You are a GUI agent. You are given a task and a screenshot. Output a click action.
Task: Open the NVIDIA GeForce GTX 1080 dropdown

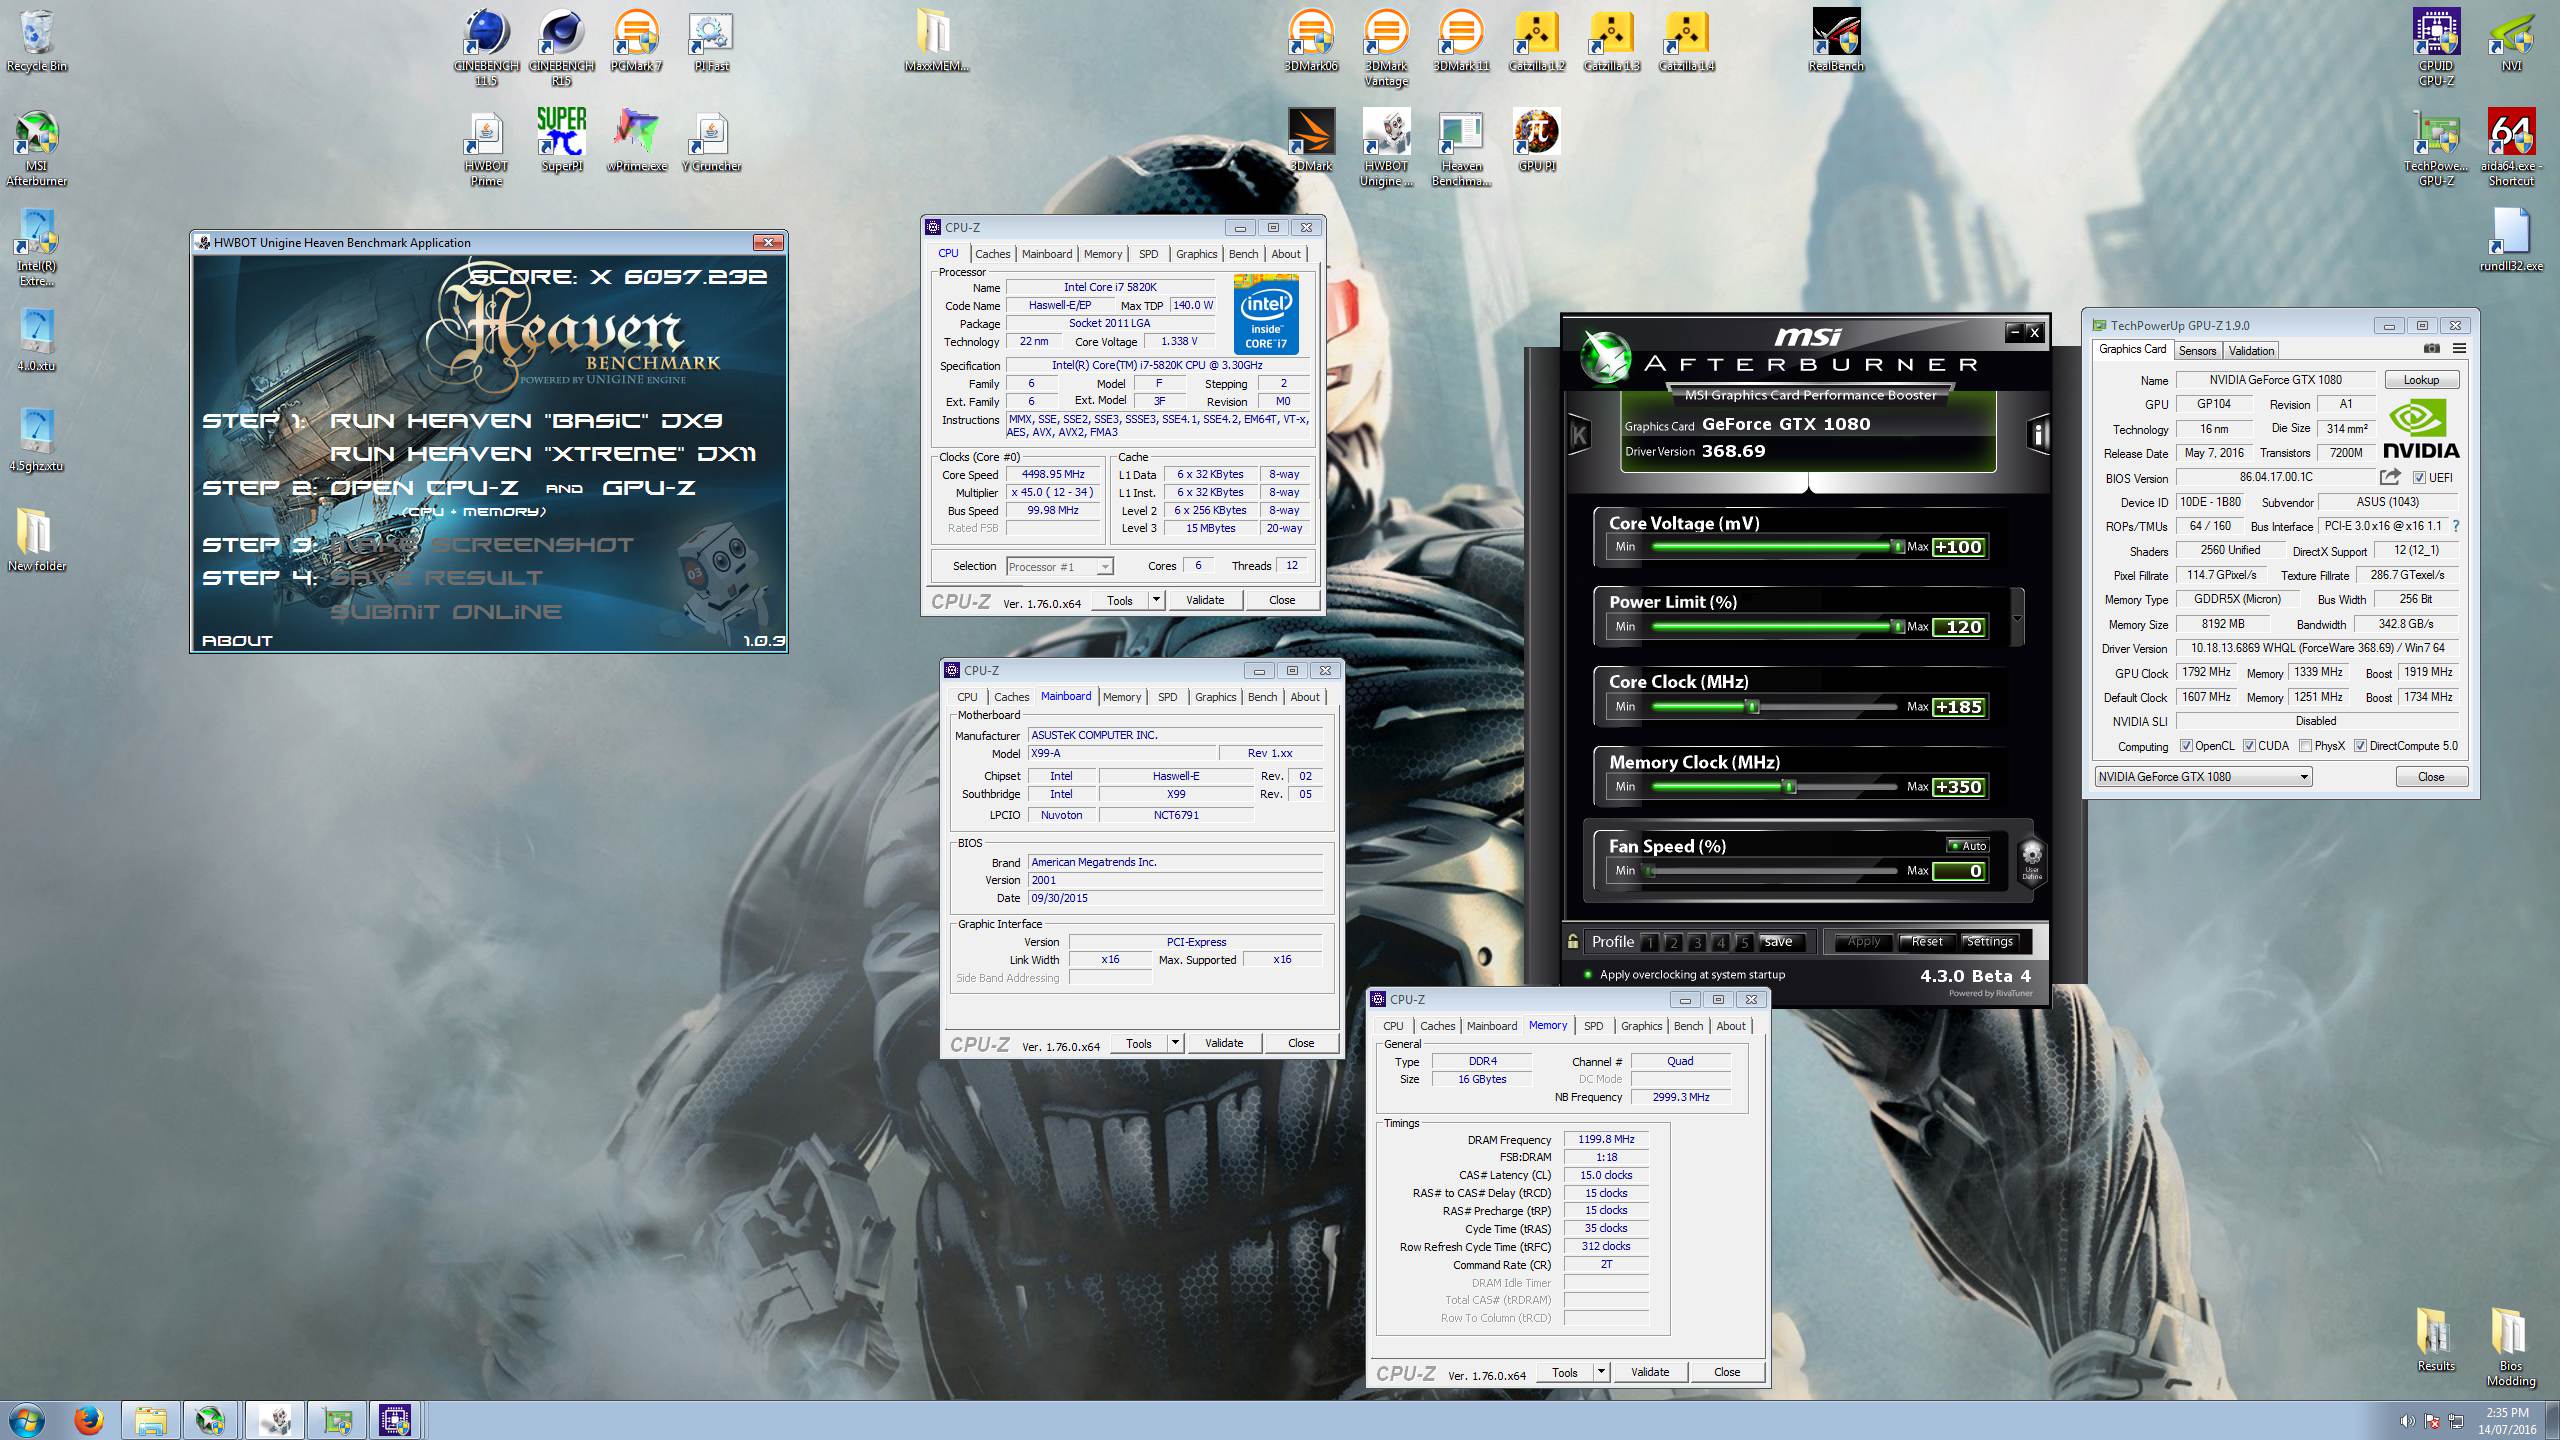tap(2203, 777)
